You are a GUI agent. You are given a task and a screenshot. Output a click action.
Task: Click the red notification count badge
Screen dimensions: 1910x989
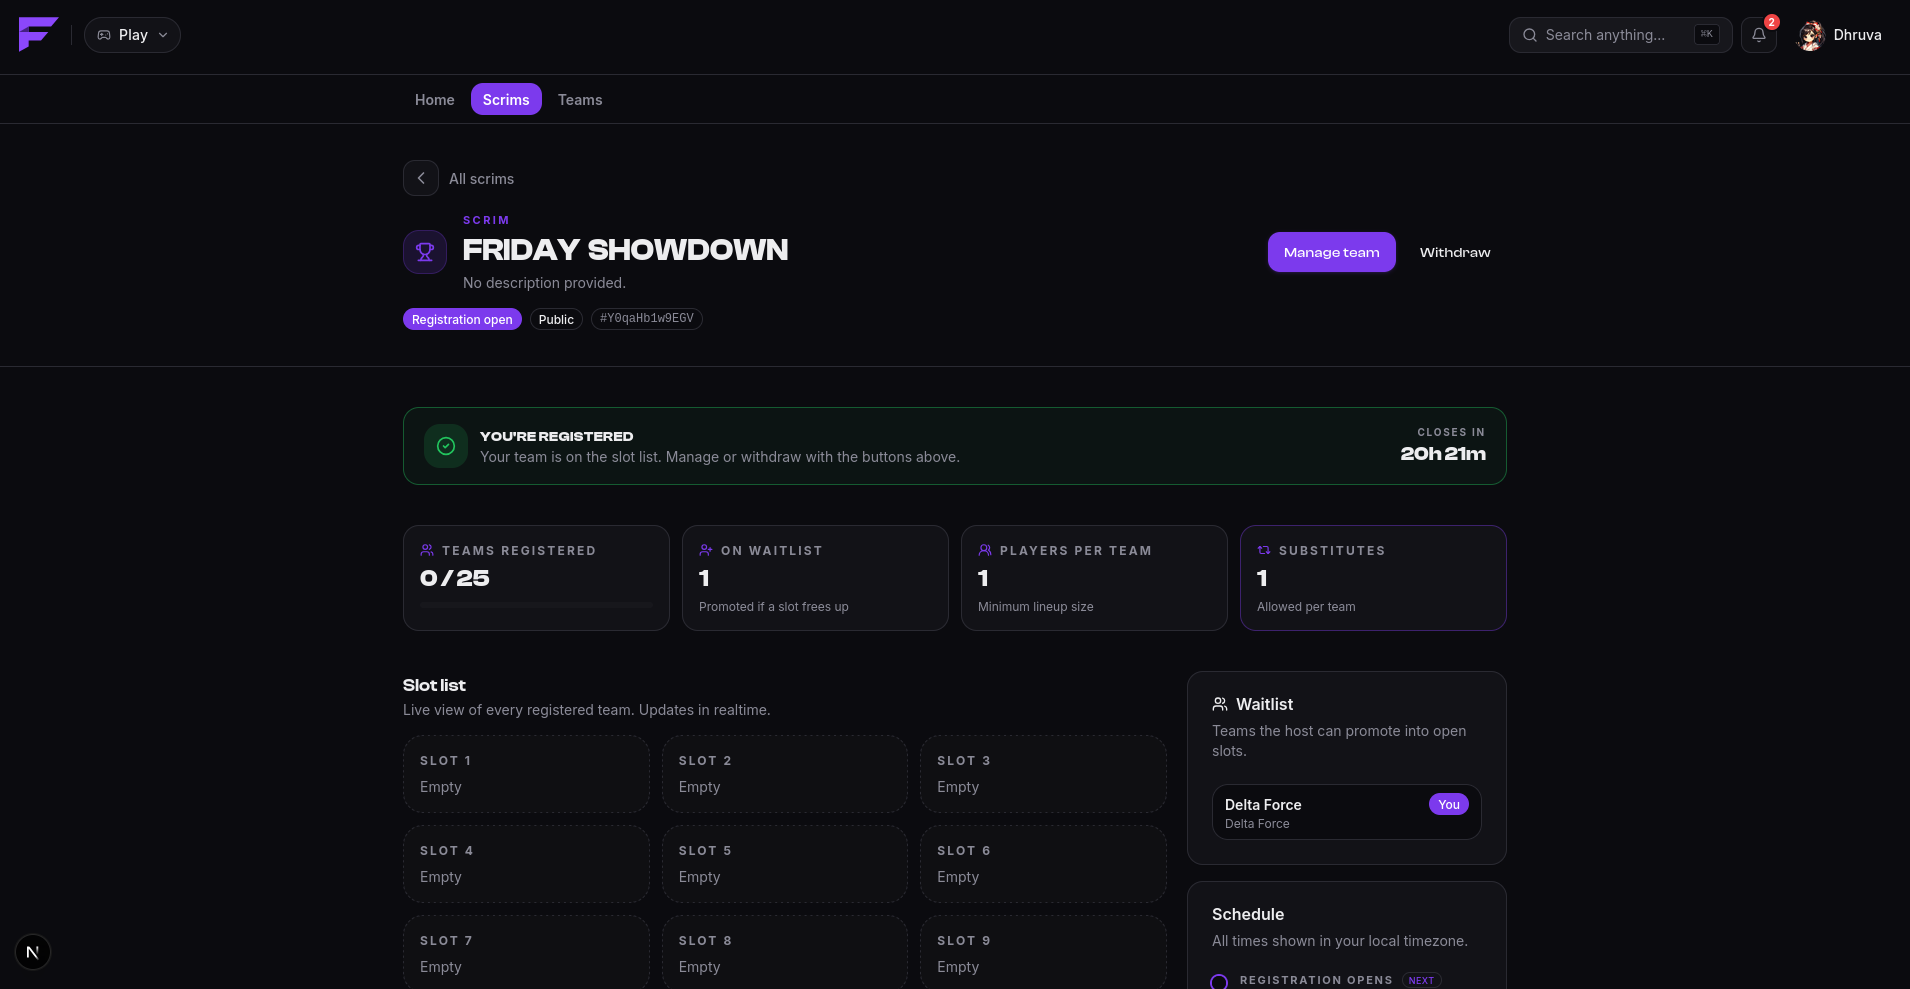[x=1772, y=22]
